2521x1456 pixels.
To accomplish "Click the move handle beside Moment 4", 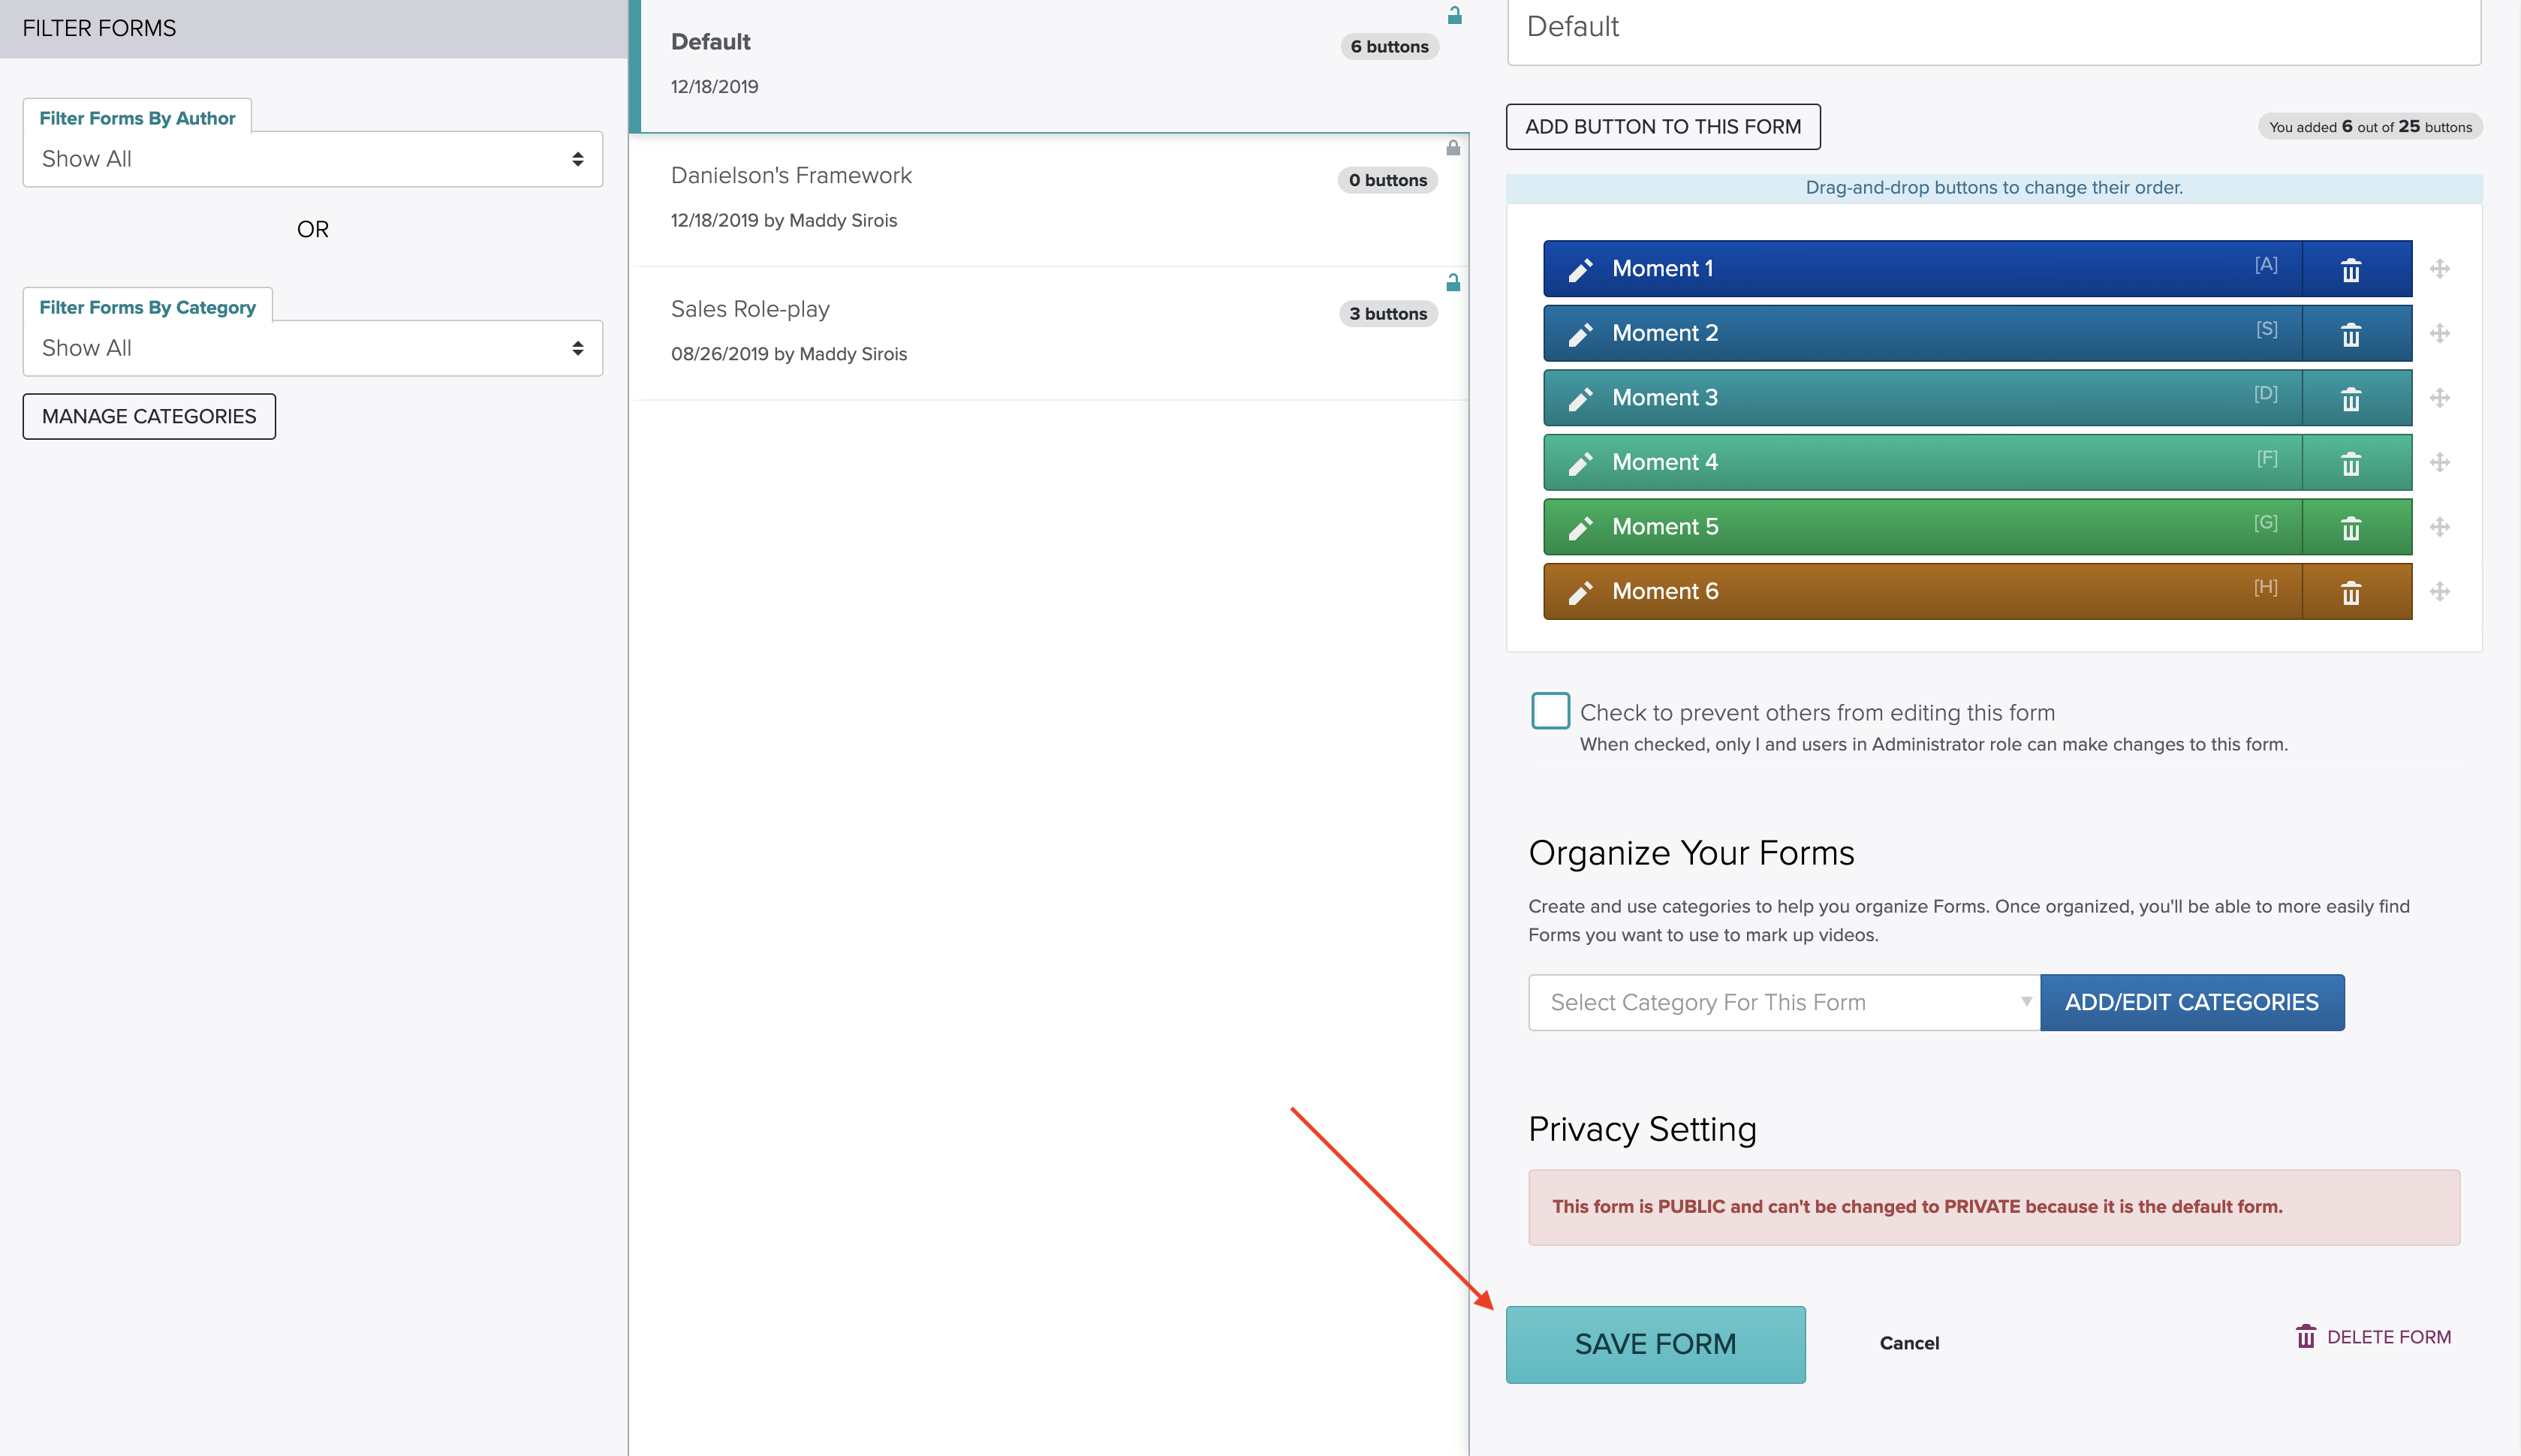I will (x=2440, y=462).
